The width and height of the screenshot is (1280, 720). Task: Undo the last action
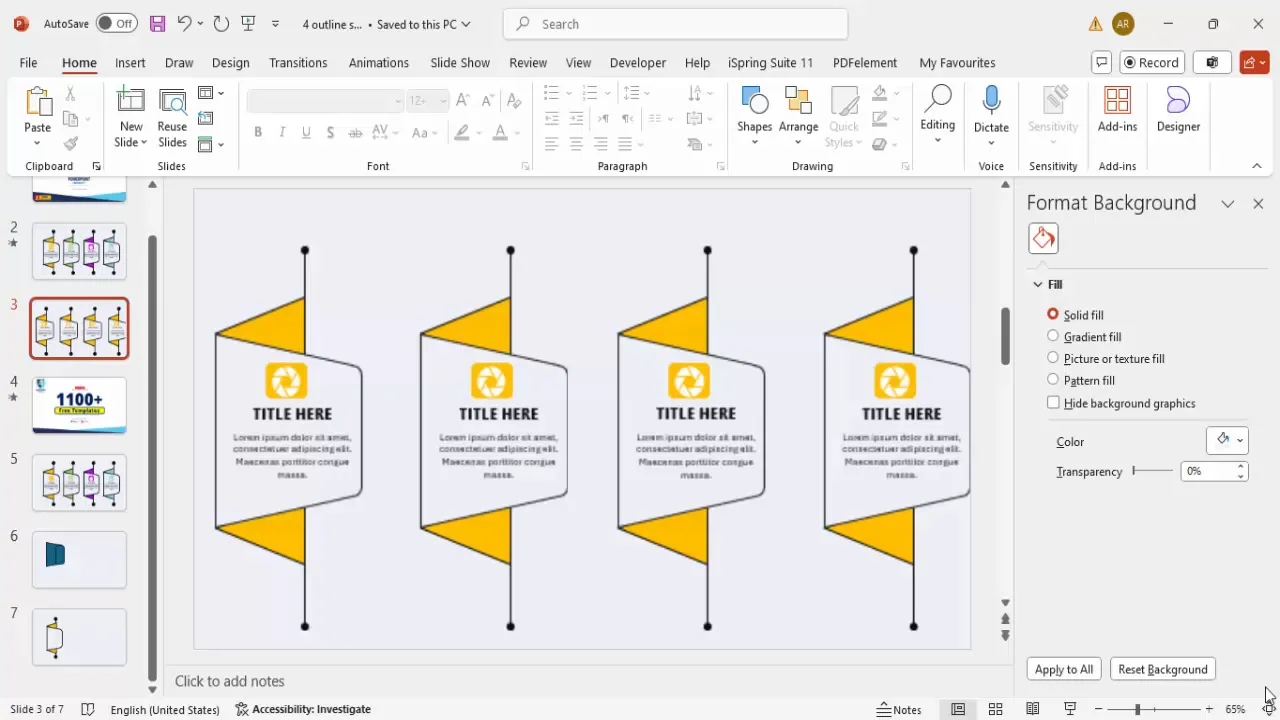[184, 23]
